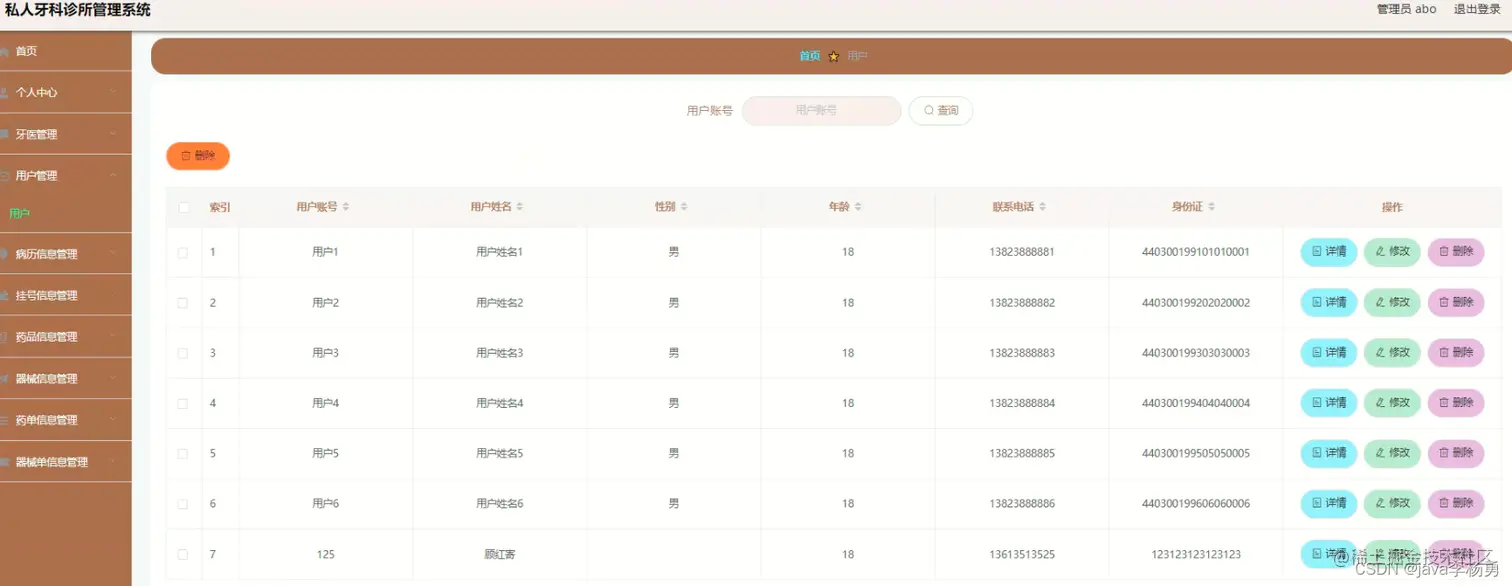
Task: Click phone number 13823888882
Action: [1022, 303]
